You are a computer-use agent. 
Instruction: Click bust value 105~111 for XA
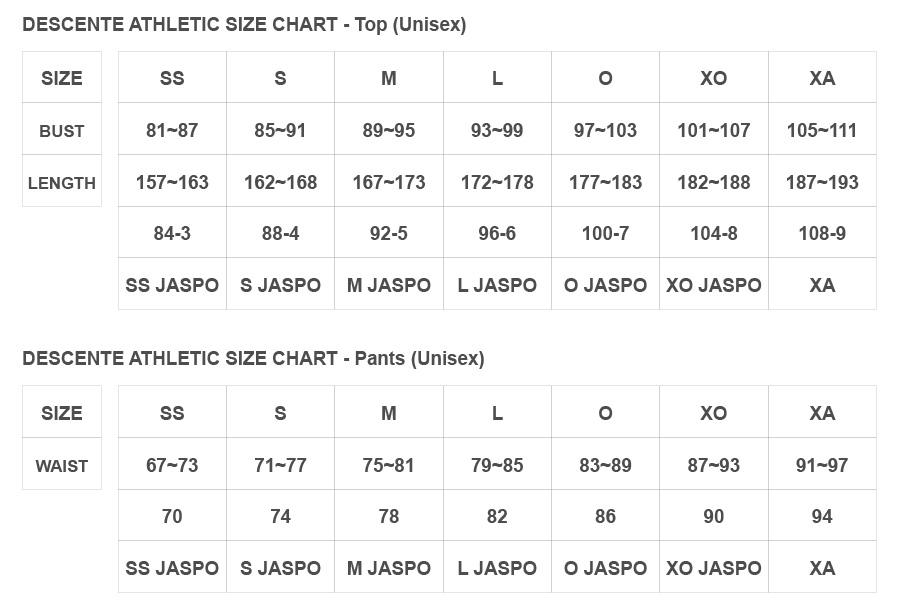822,130
